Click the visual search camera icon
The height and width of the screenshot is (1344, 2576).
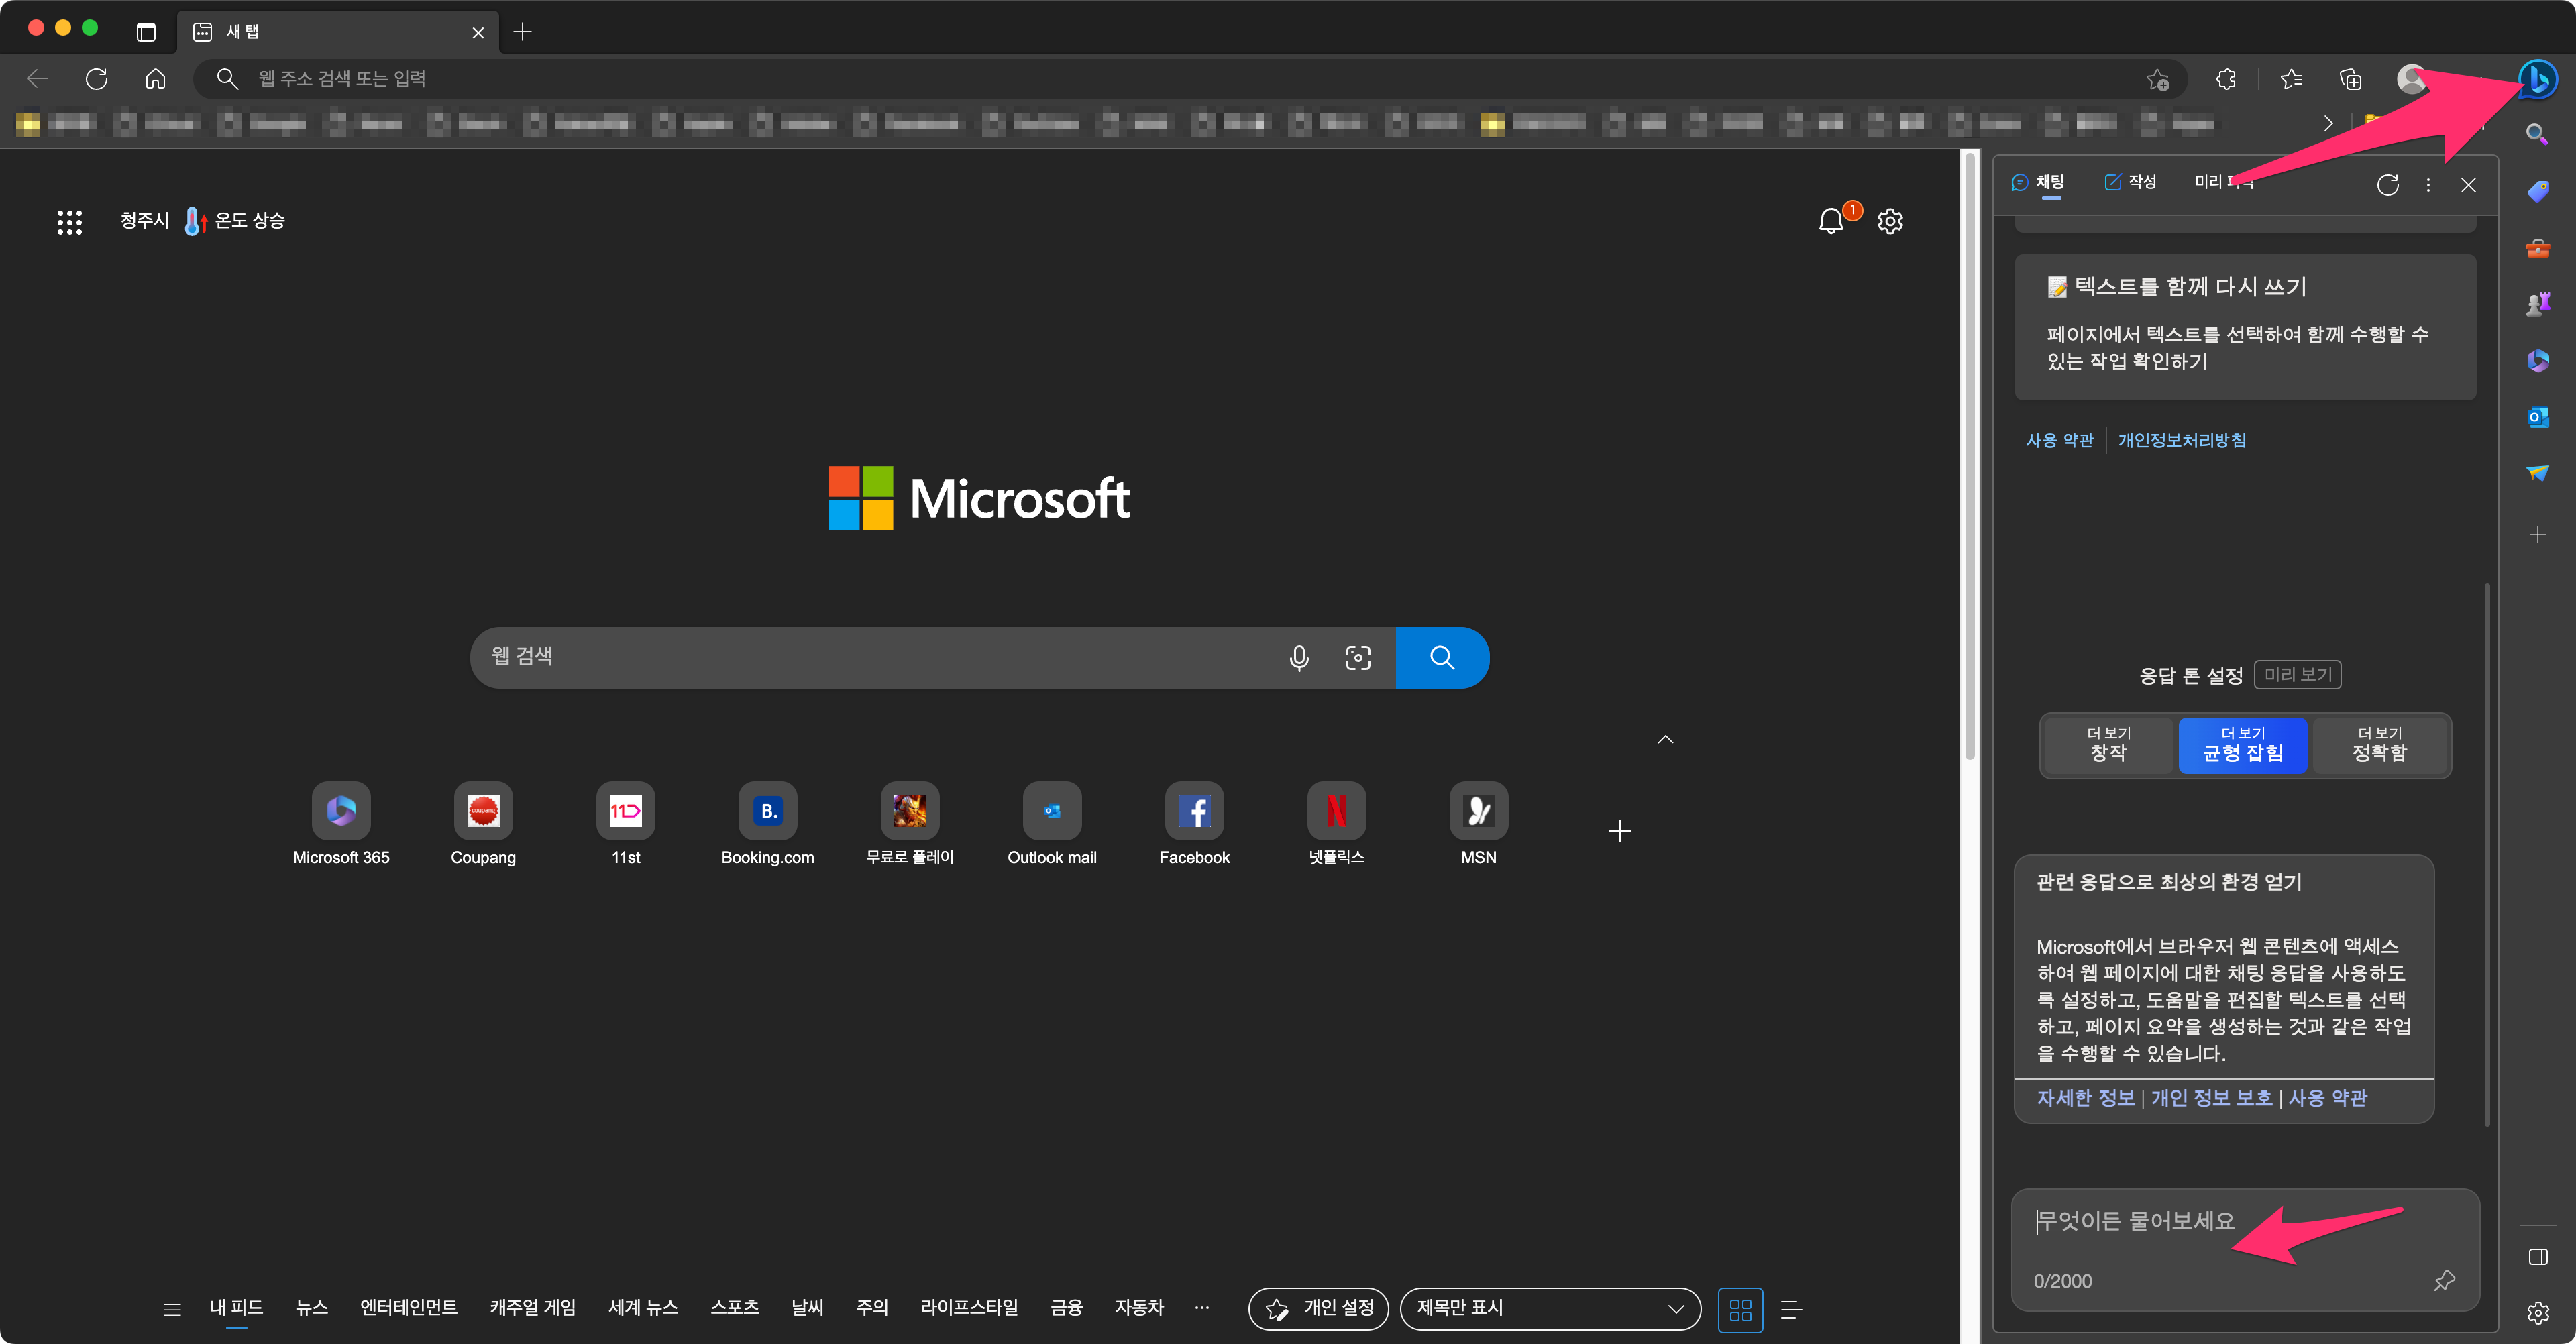pyautogui.click(x=1357, y=657)
